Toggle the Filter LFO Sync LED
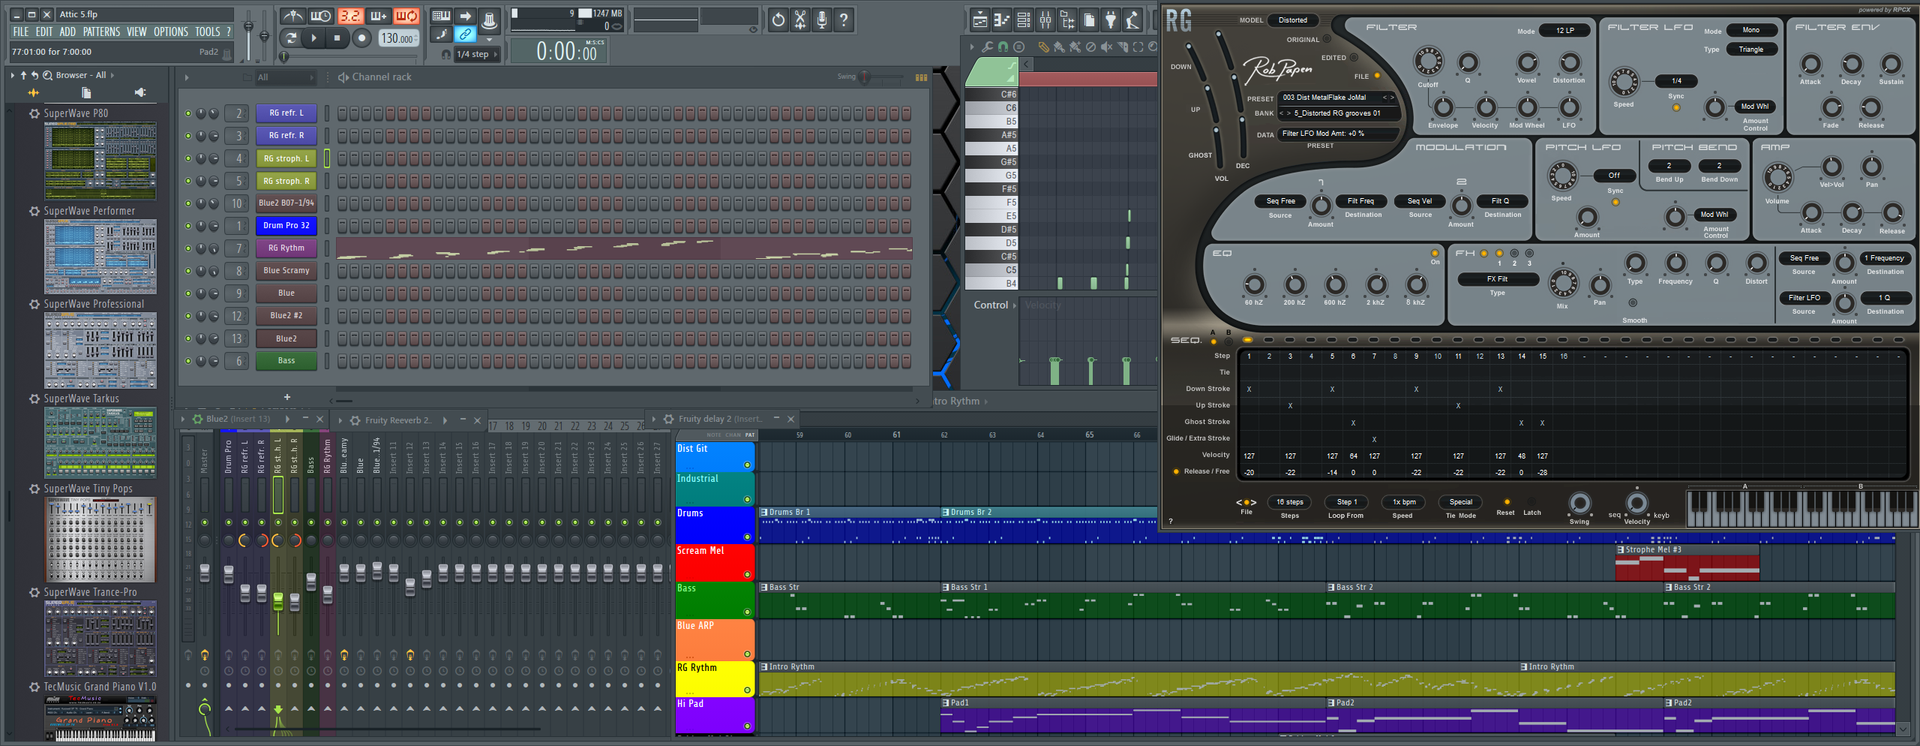1920x746 pixels. tap(1676, 108)
